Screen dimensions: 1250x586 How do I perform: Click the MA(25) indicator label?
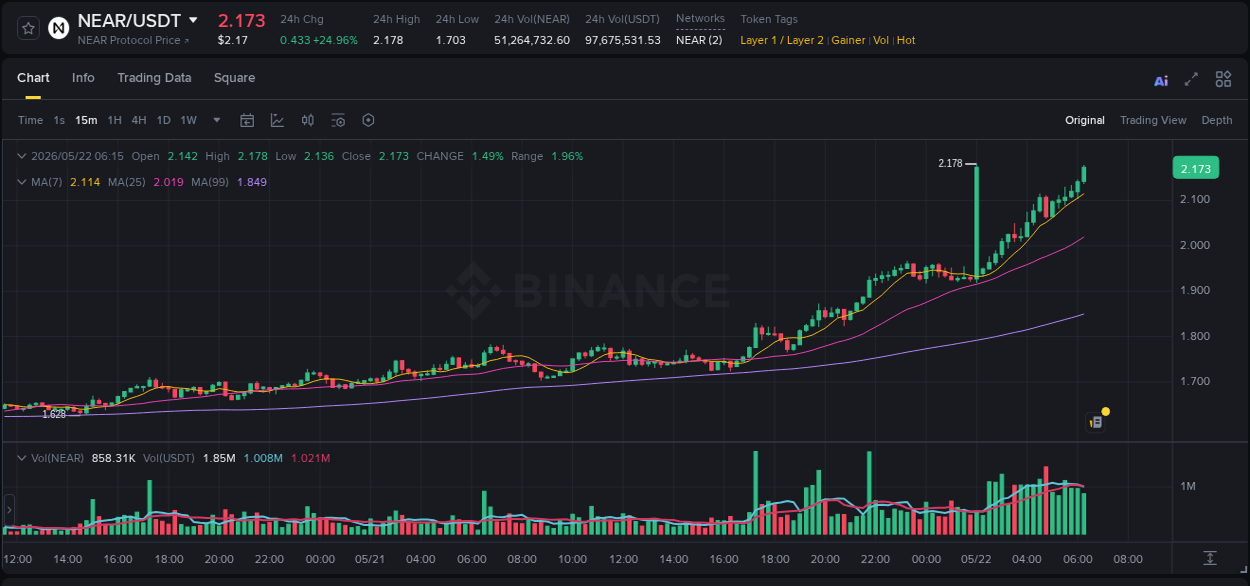126,182
